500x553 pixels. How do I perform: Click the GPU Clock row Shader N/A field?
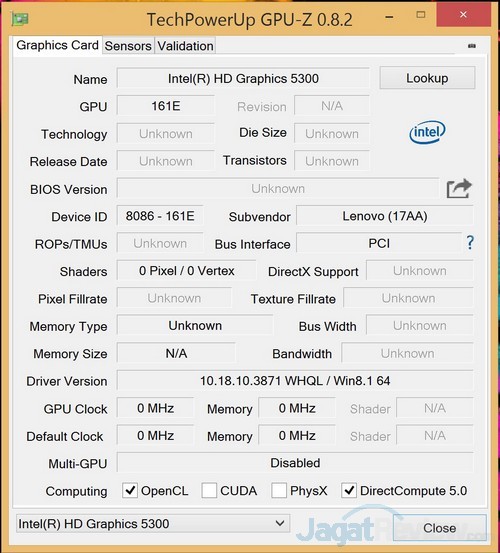pyautogui.click(x=435, y=408)
